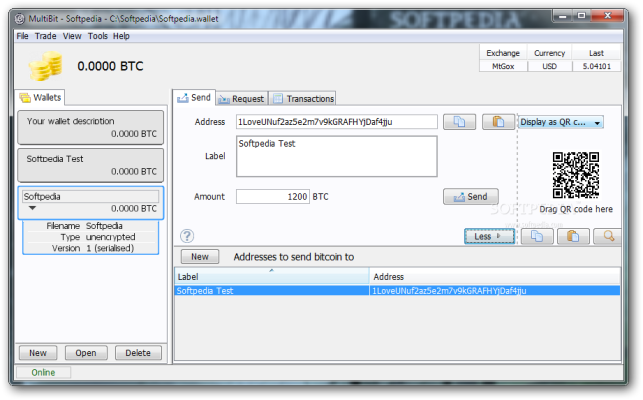Click the Filename value 'Softpedia'
The image size is (643, 400).
coord(104,226)
